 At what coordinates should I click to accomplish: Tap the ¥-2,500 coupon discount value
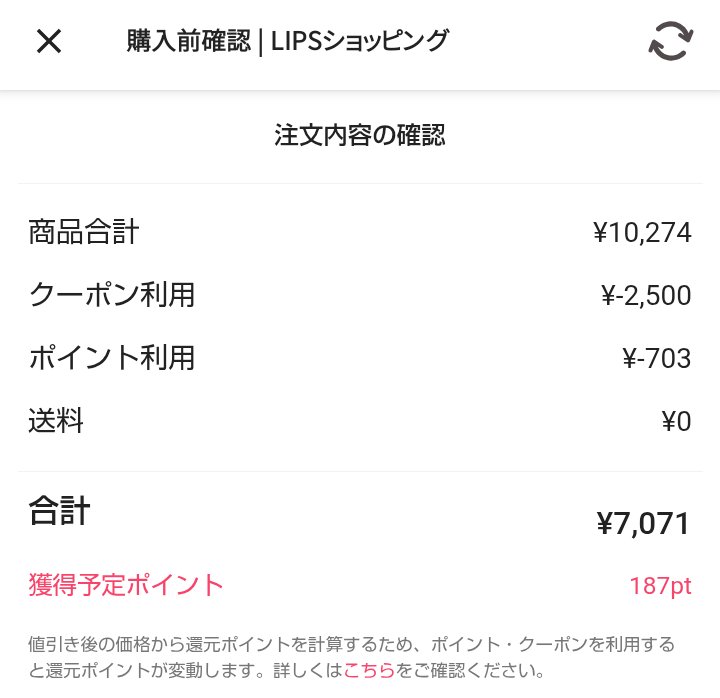pyautogui.click(x=645, y=295)
